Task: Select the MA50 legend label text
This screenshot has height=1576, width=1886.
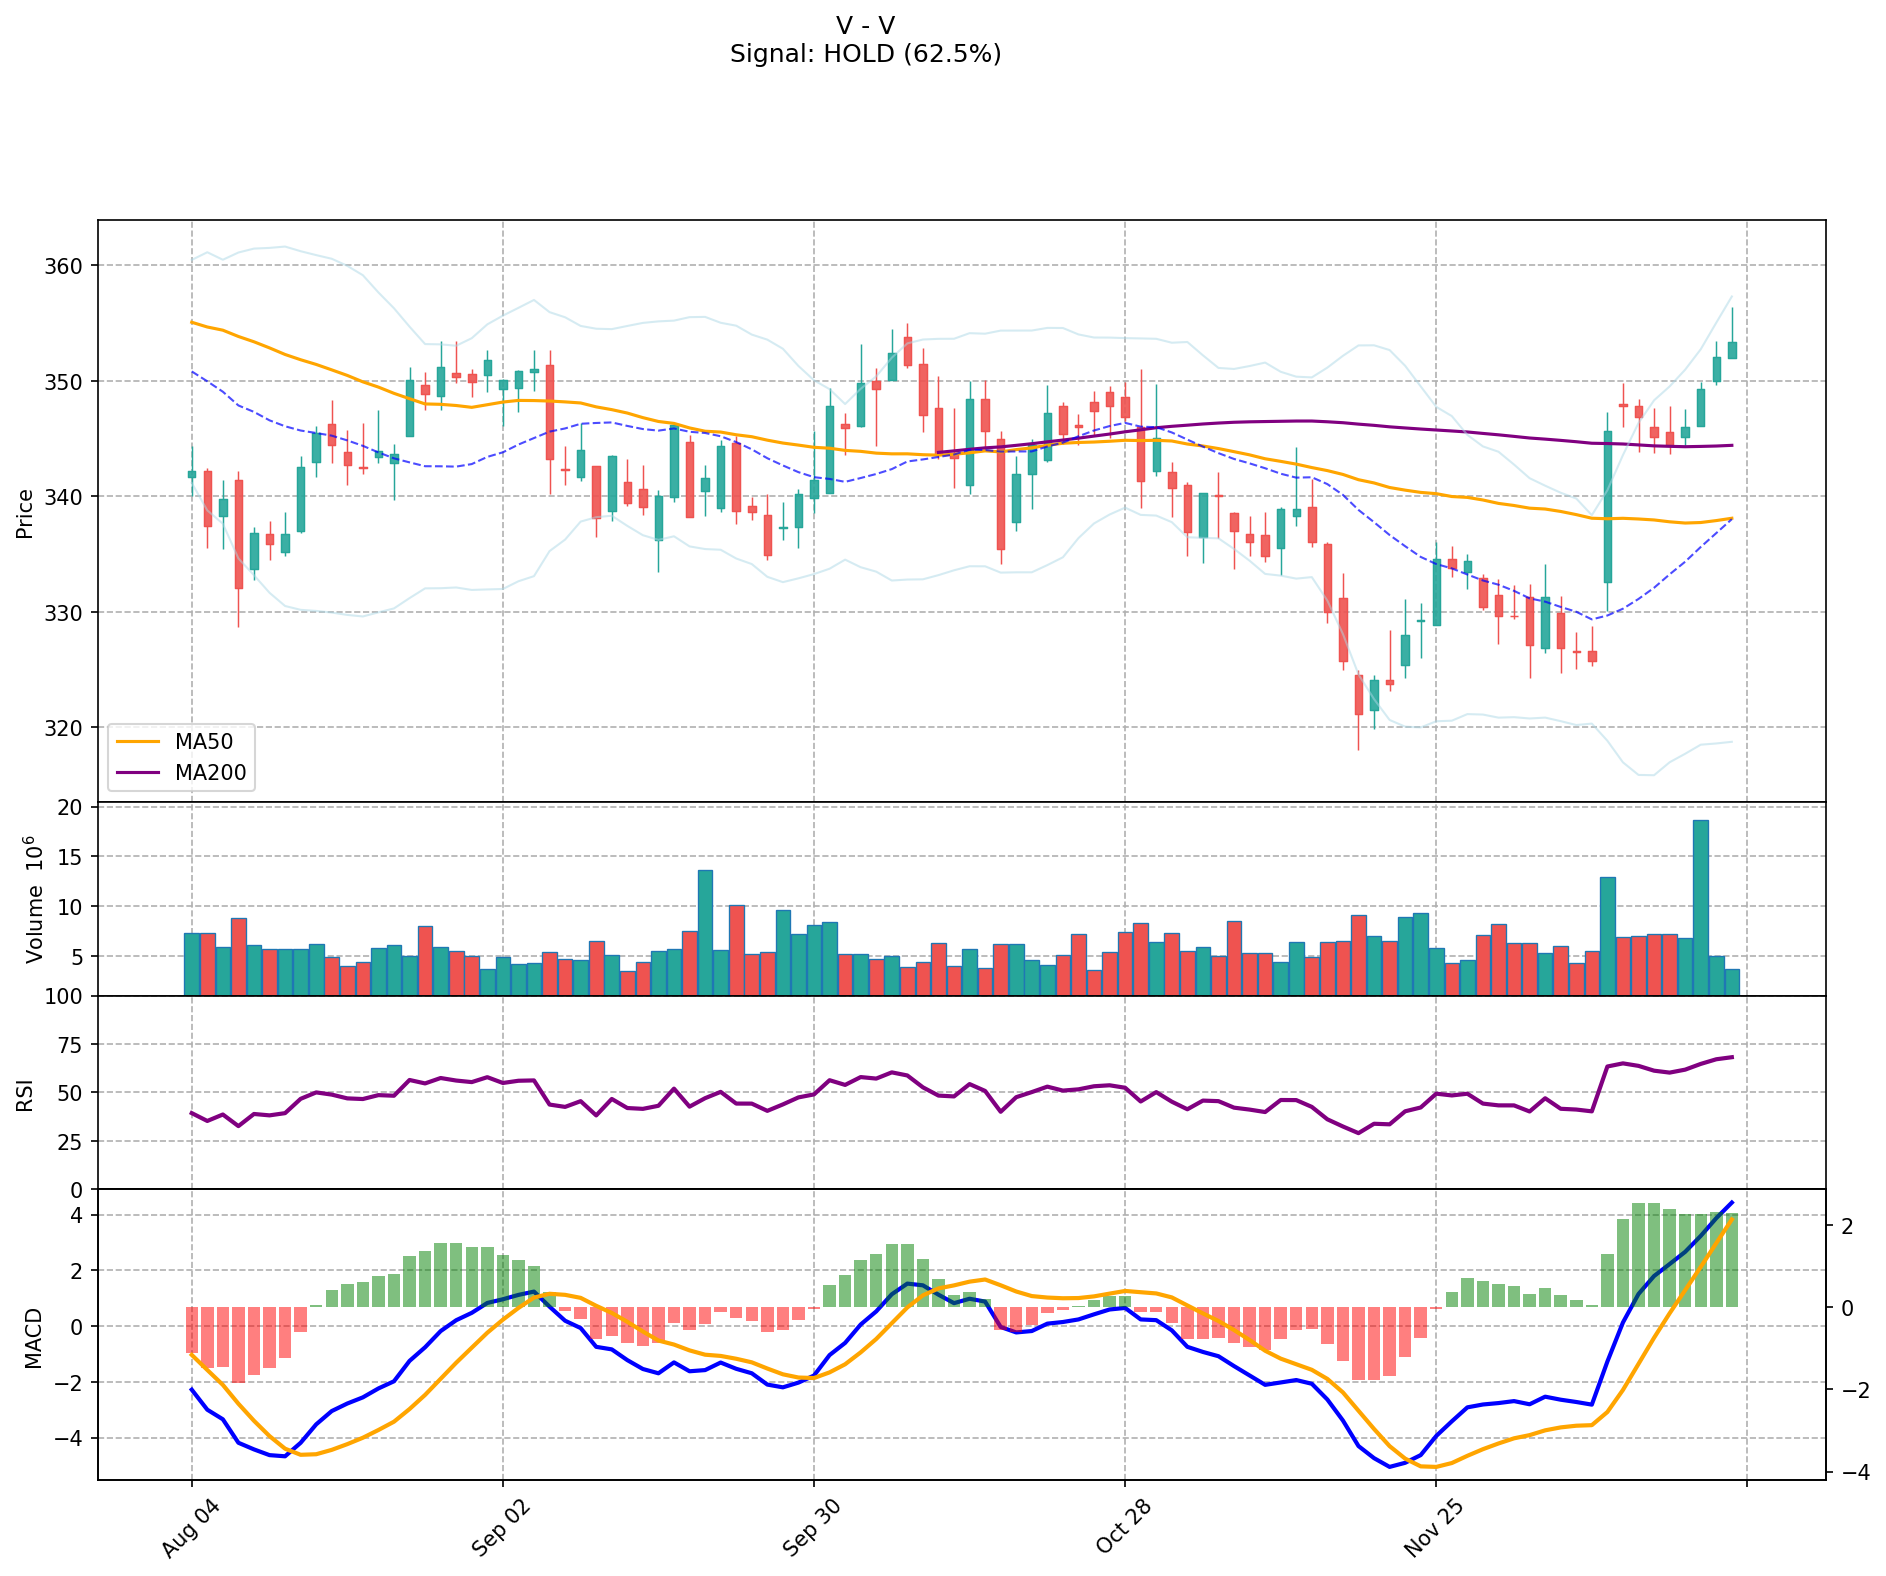Action: pyautogui.click(x=204, y=742)
